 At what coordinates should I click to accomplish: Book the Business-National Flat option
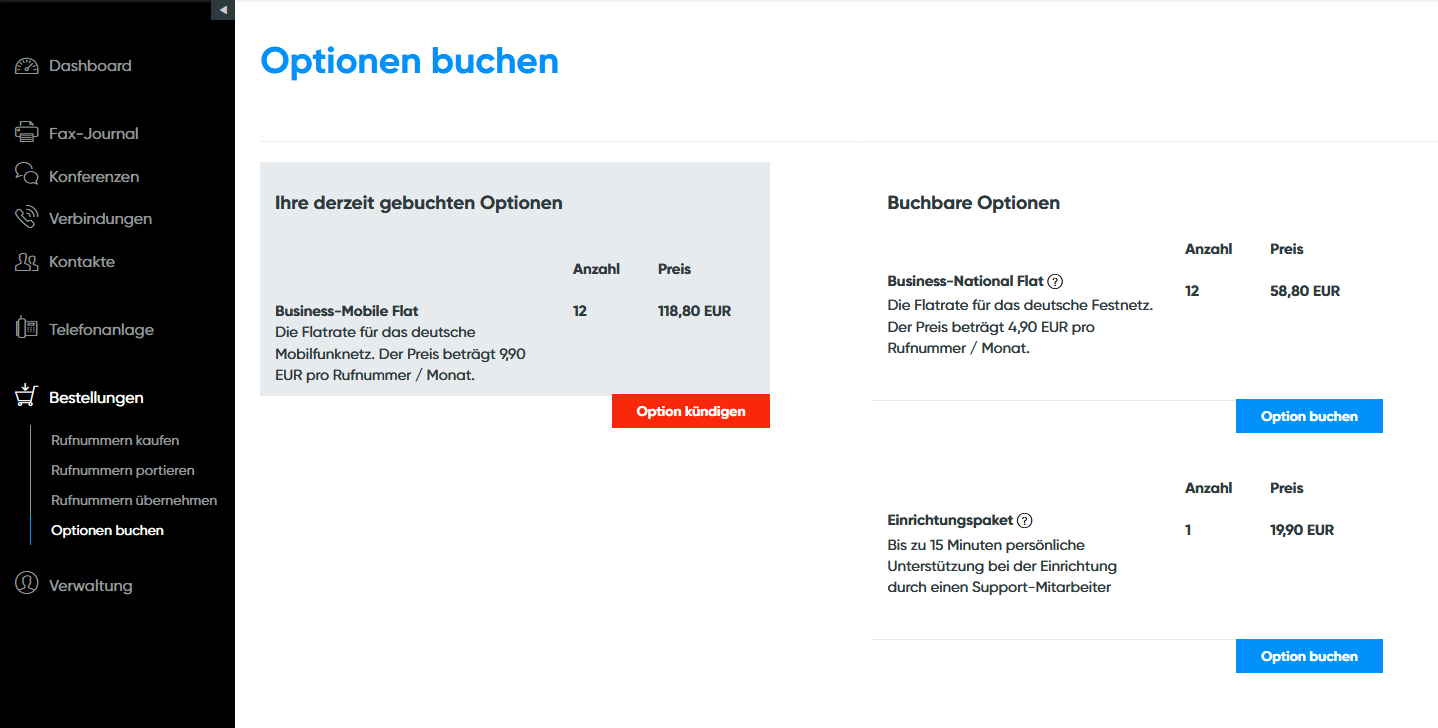(1309, 416)
